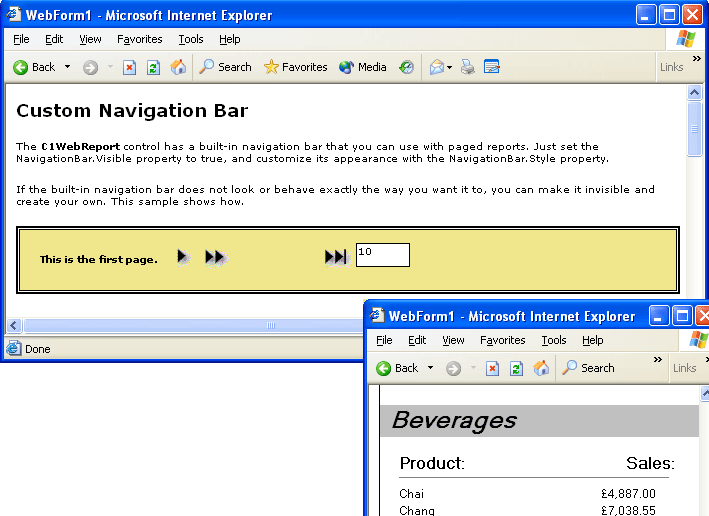Open the Mail dropdown arrow
Viewport: 709px width, 516px height.
pos(449,67)
